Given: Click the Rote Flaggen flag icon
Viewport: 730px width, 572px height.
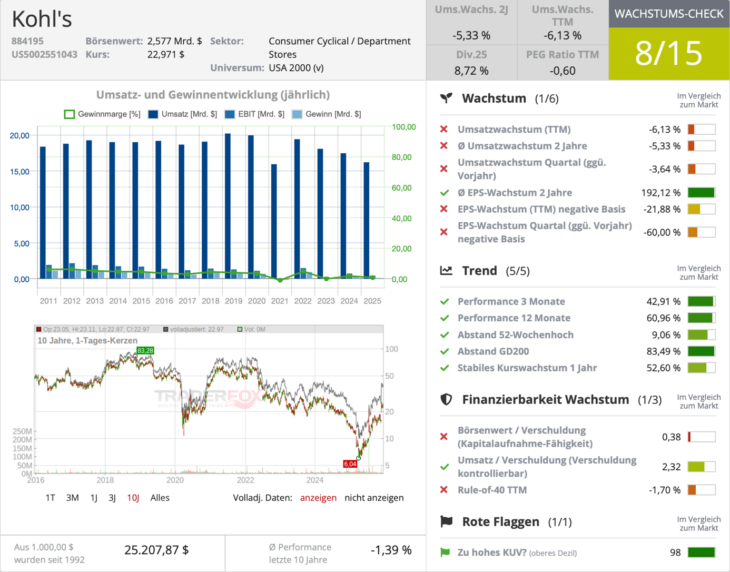Looking at the screenshot, I should pyautogui.click(x=448, y=522).
